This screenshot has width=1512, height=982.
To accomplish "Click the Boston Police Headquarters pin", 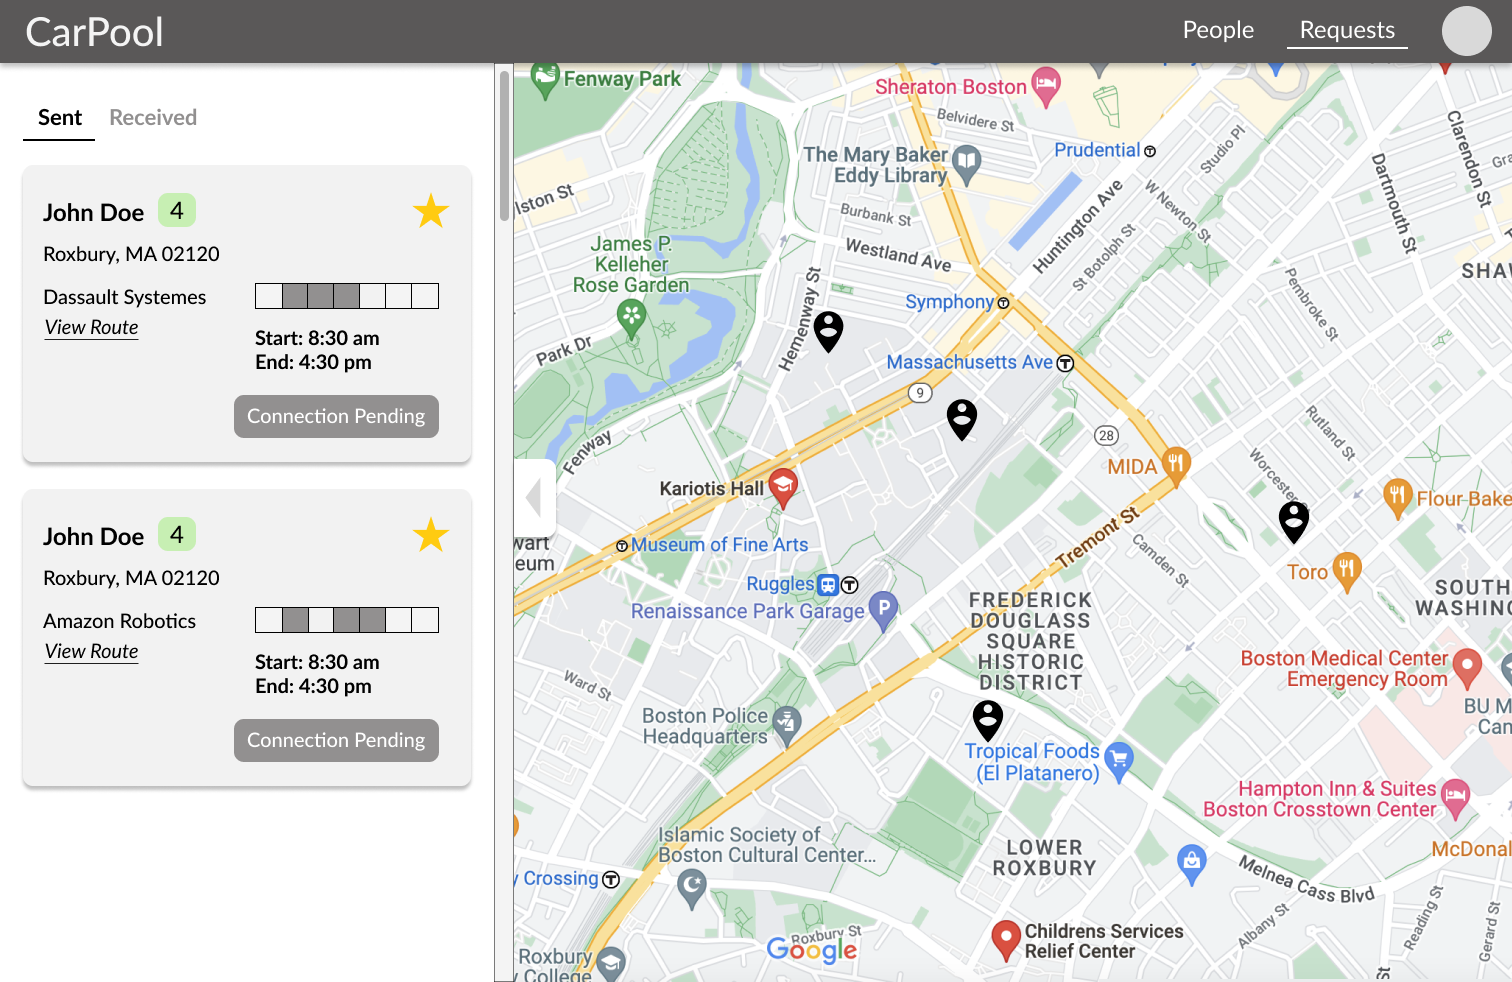I will click(x=787, y=725).
